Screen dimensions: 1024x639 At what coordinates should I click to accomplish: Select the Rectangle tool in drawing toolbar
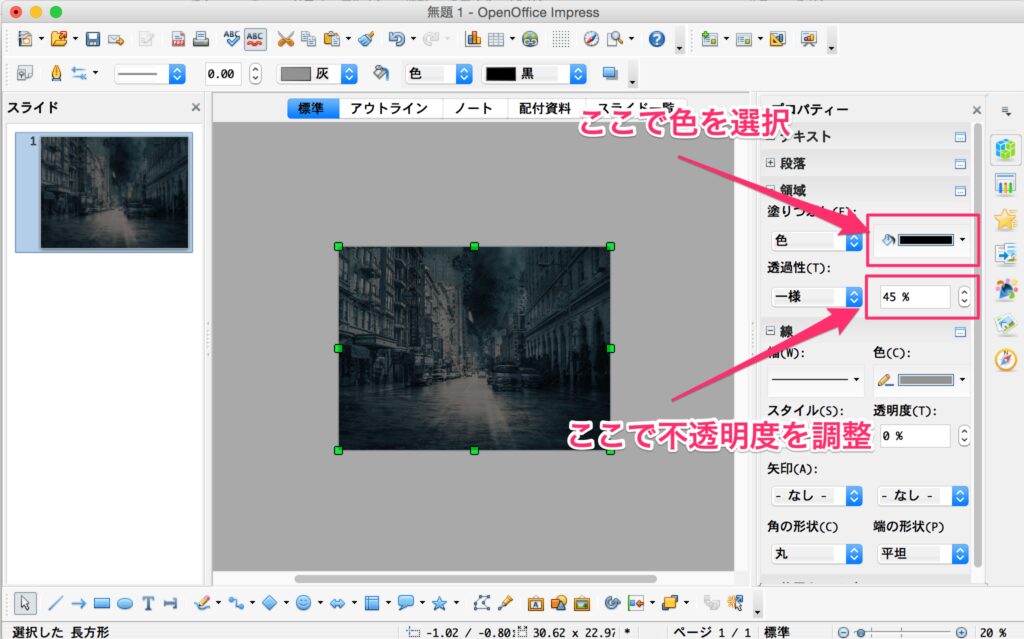101,603
